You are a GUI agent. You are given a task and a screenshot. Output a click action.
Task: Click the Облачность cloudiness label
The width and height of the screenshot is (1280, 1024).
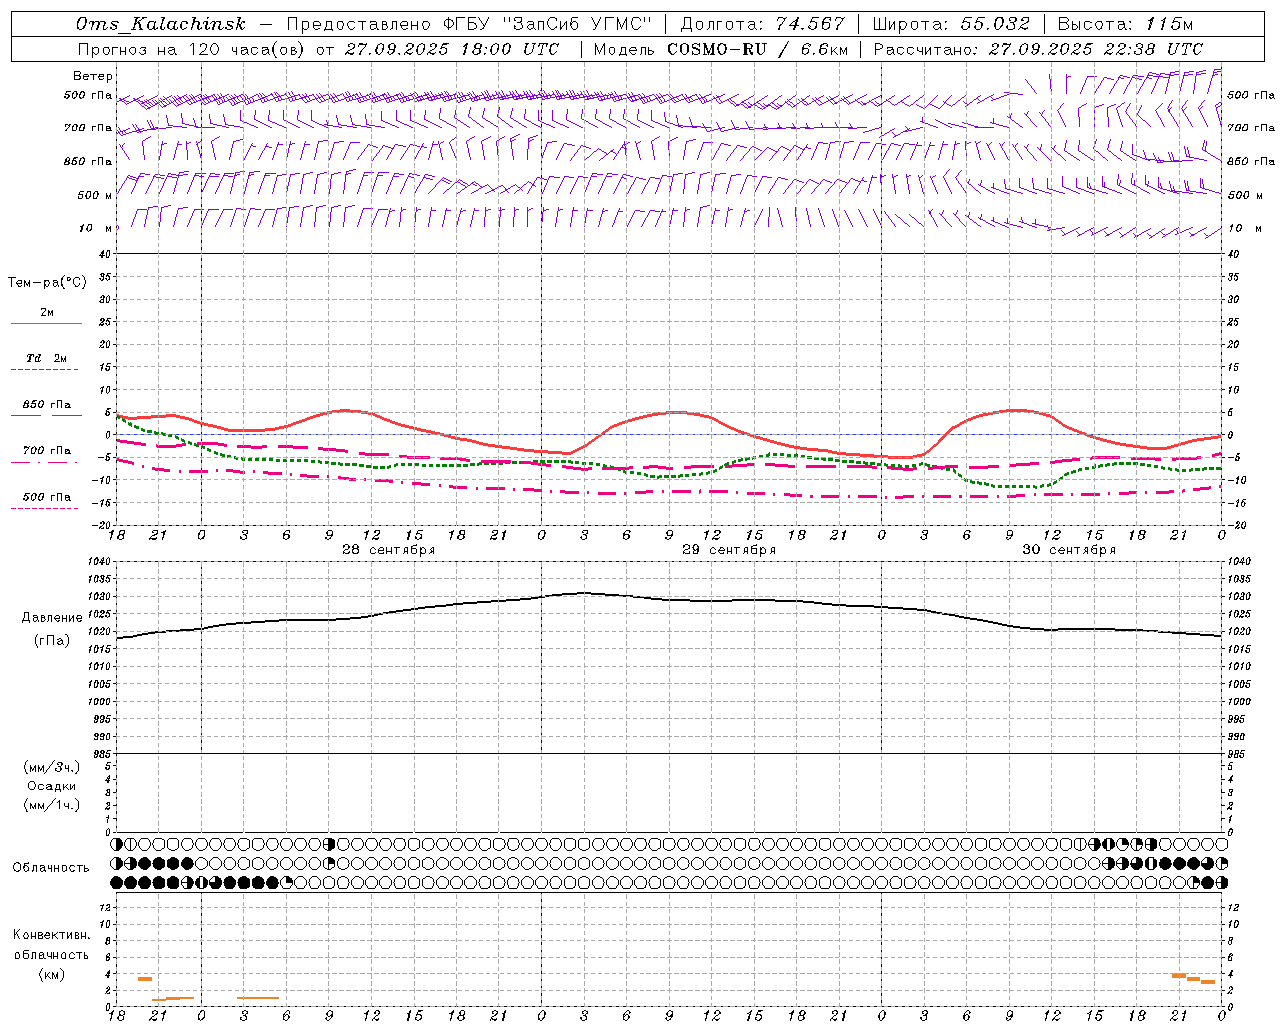coord(51,868)
